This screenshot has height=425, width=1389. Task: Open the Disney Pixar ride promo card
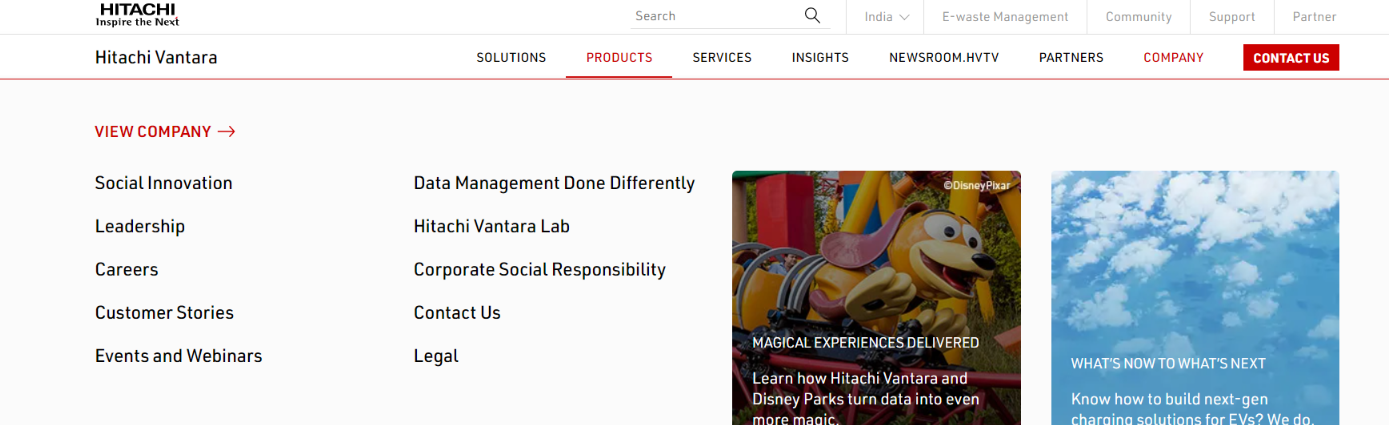(x=876, y=298)
